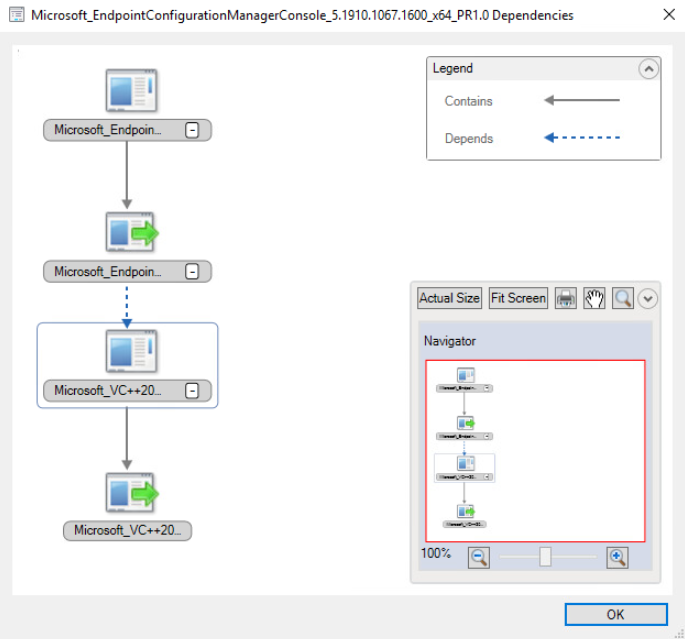685x639 pixels.
Task: Click the OK button
Action: click(616, 615)
